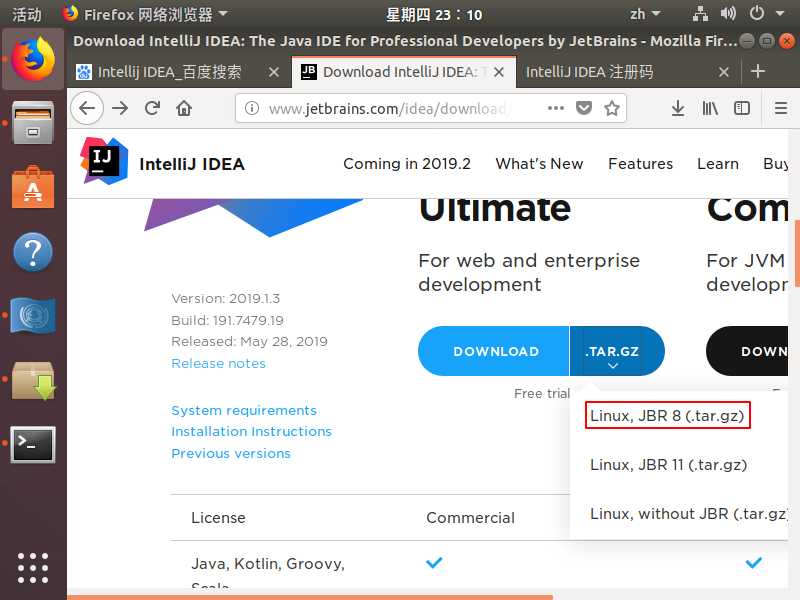Image resolution: width=800 pixels, height=600 pixels.
Task: Click the Version: 2019.1.3 text
Action: 226,298
